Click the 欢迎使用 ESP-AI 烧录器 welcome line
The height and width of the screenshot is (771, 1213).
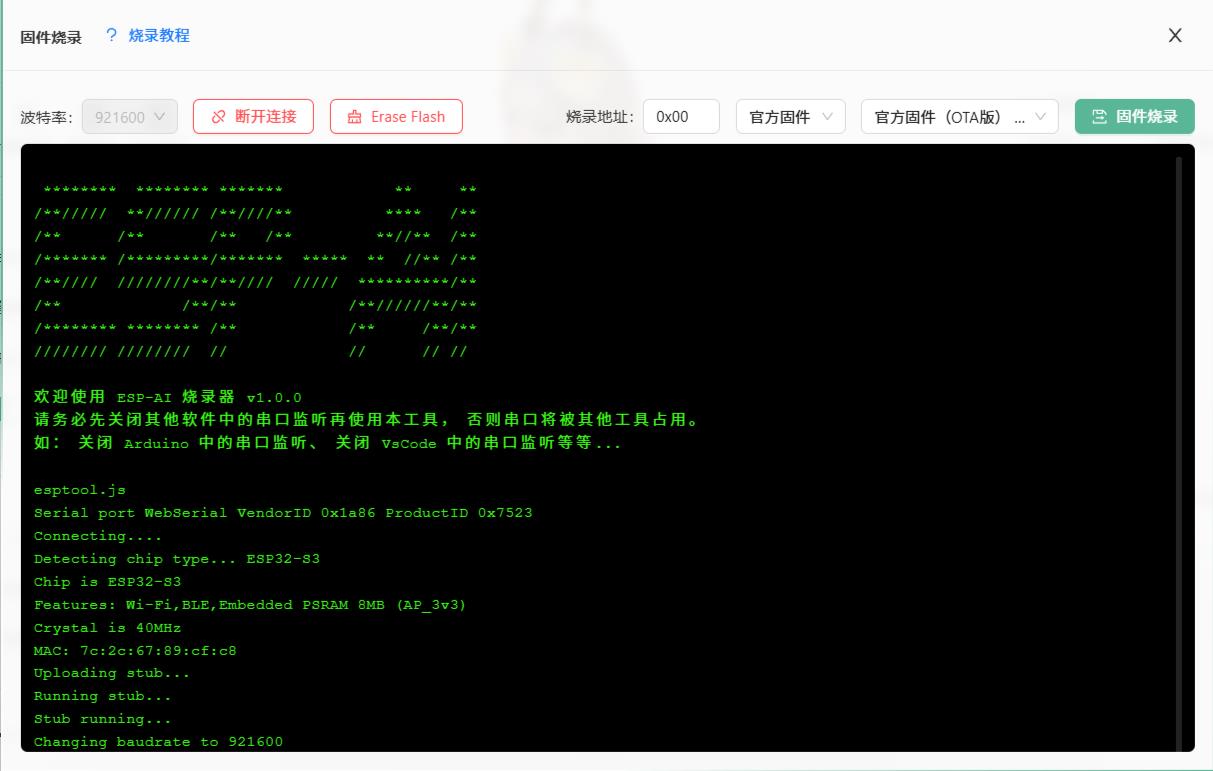(167, 397)
